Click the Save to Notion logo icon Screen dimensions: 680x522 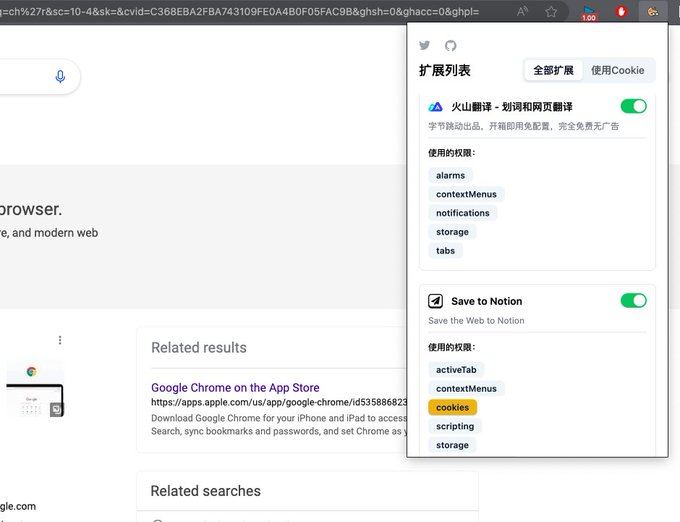pyautogui.click(x=435, y=301)
